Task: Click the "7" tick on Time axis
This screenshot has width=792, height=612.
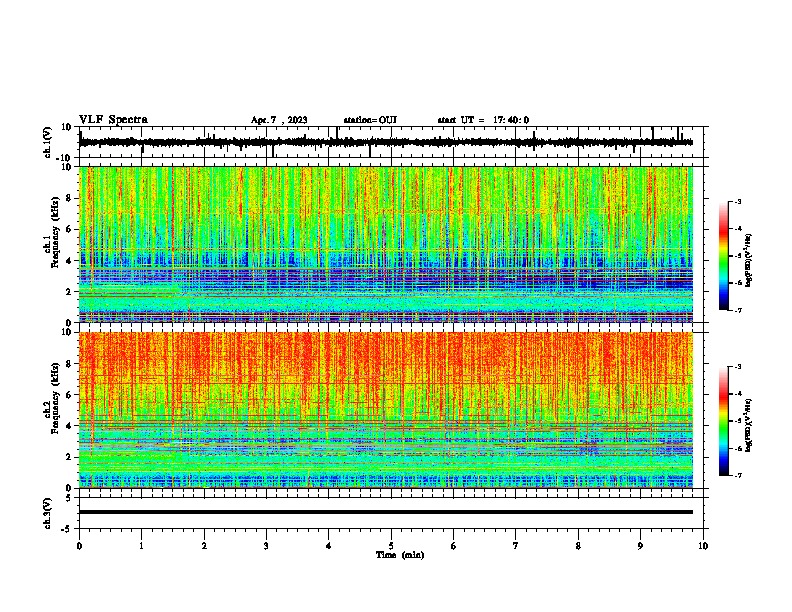Action: [x=516, y=546]
